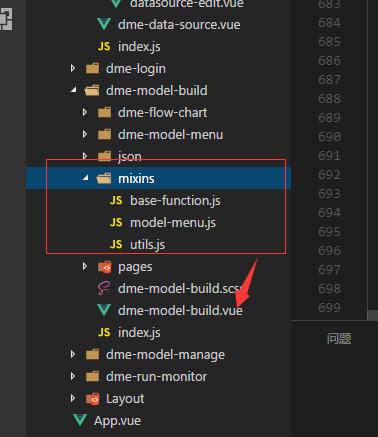Screen dimensions: 378x437
Task: Expand the dme-model-menu folder
Action: (85, 134)
